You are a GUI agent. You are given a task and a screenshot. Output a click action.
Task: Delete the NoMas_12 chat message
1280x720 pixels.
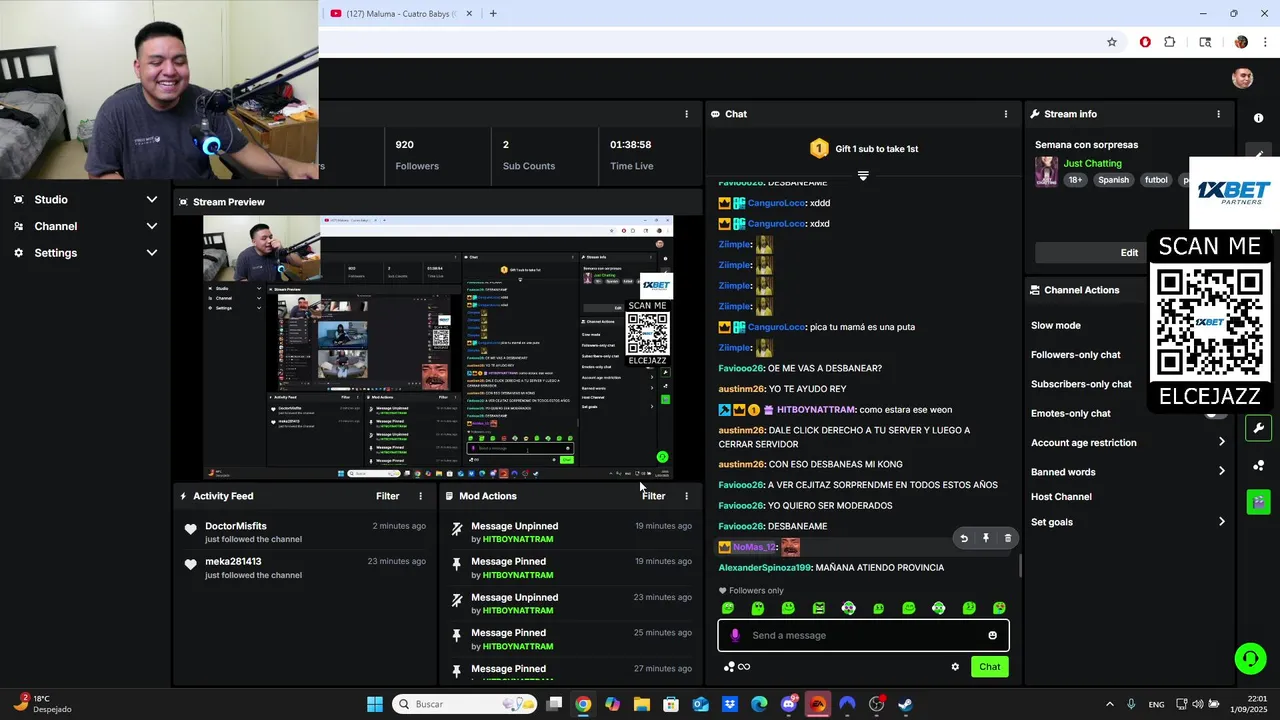[x=1007, y=538]
